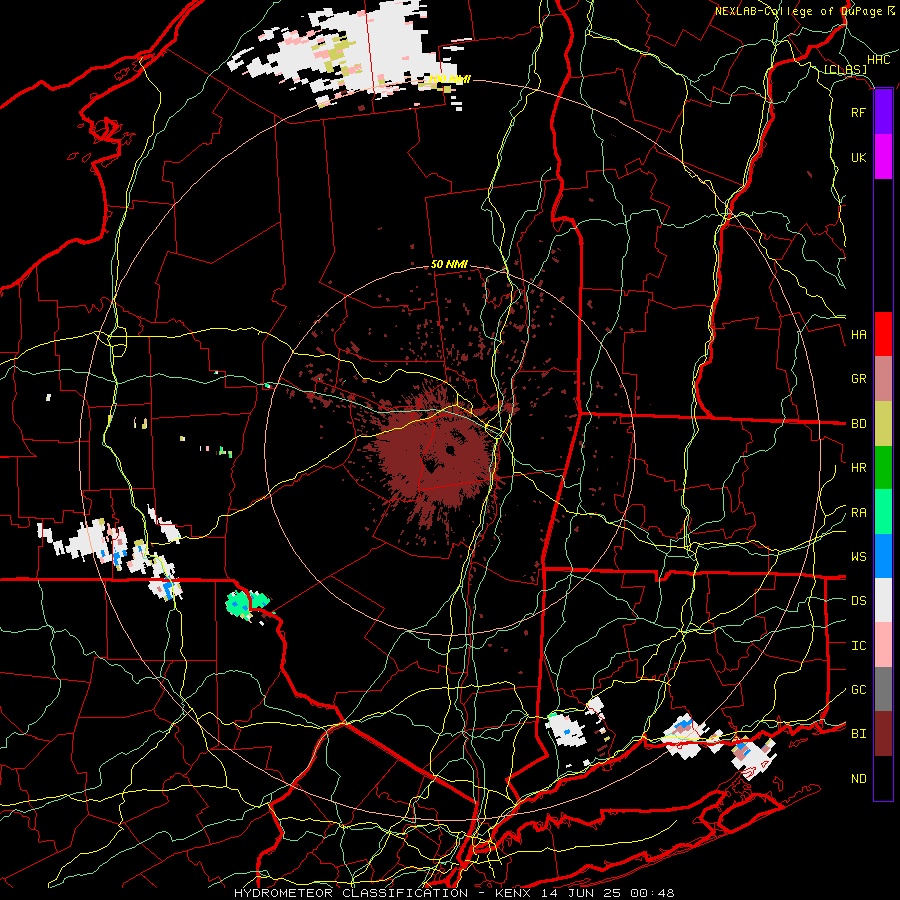
Task: Select the DS white legend swatch
Action: pyautogui.click(x=883, y=600)
